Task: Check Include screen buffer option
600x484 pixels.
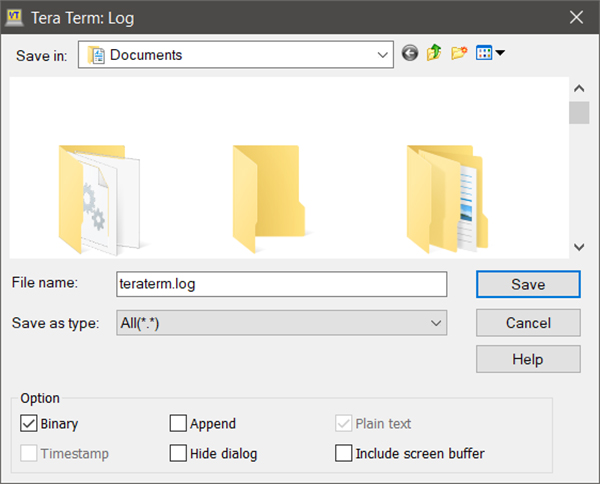Action: 343,454
